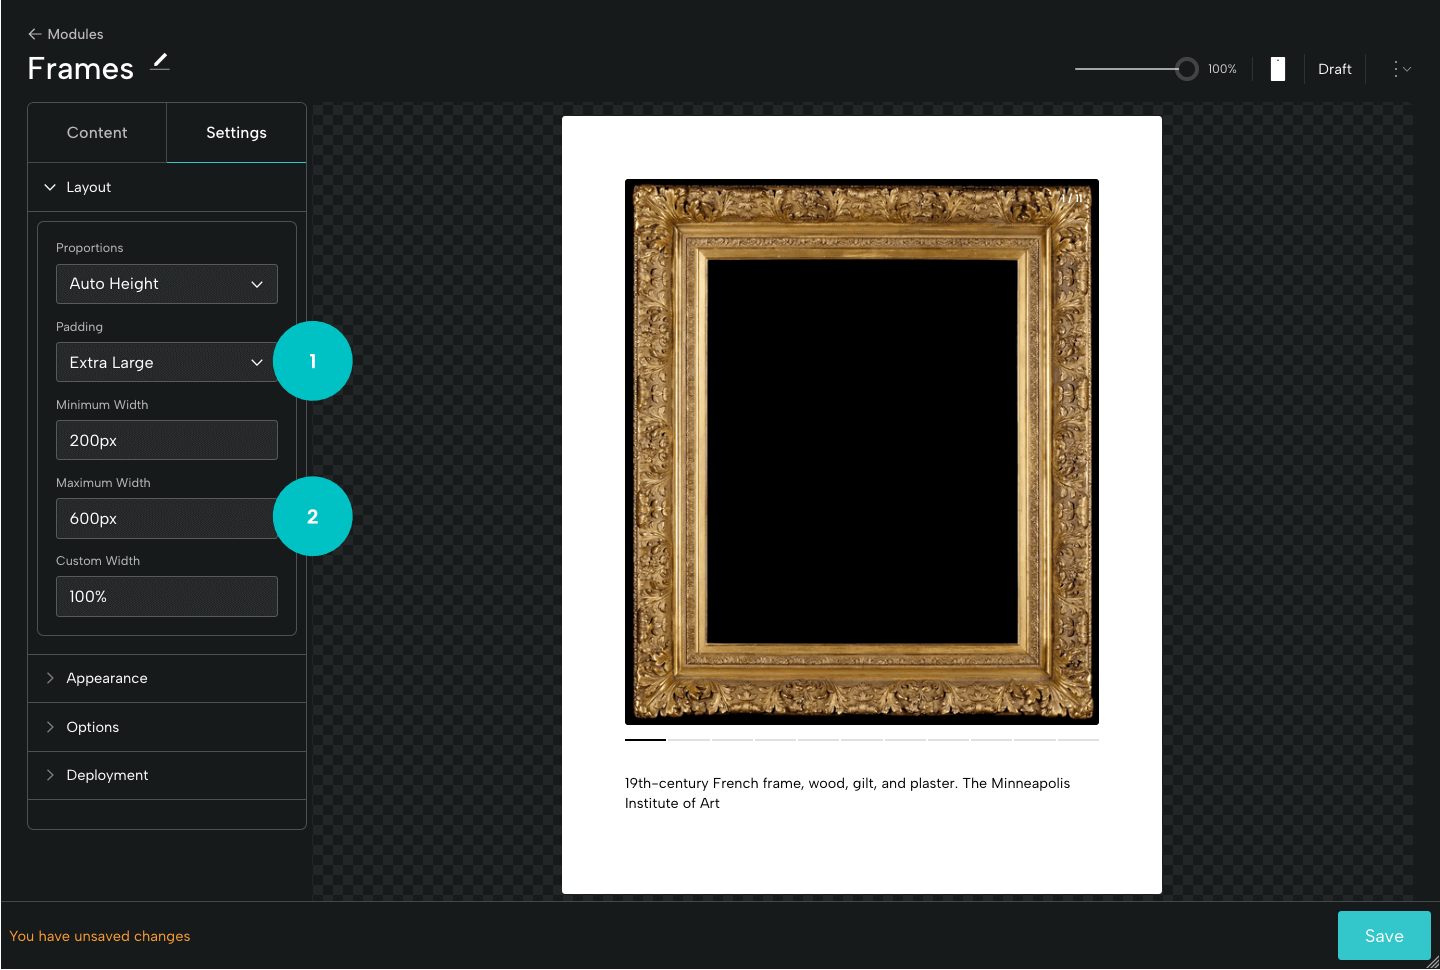This screenshot has height=970, width=1440.
Task: Switch to the Content tab
Action: click(96, 132)
